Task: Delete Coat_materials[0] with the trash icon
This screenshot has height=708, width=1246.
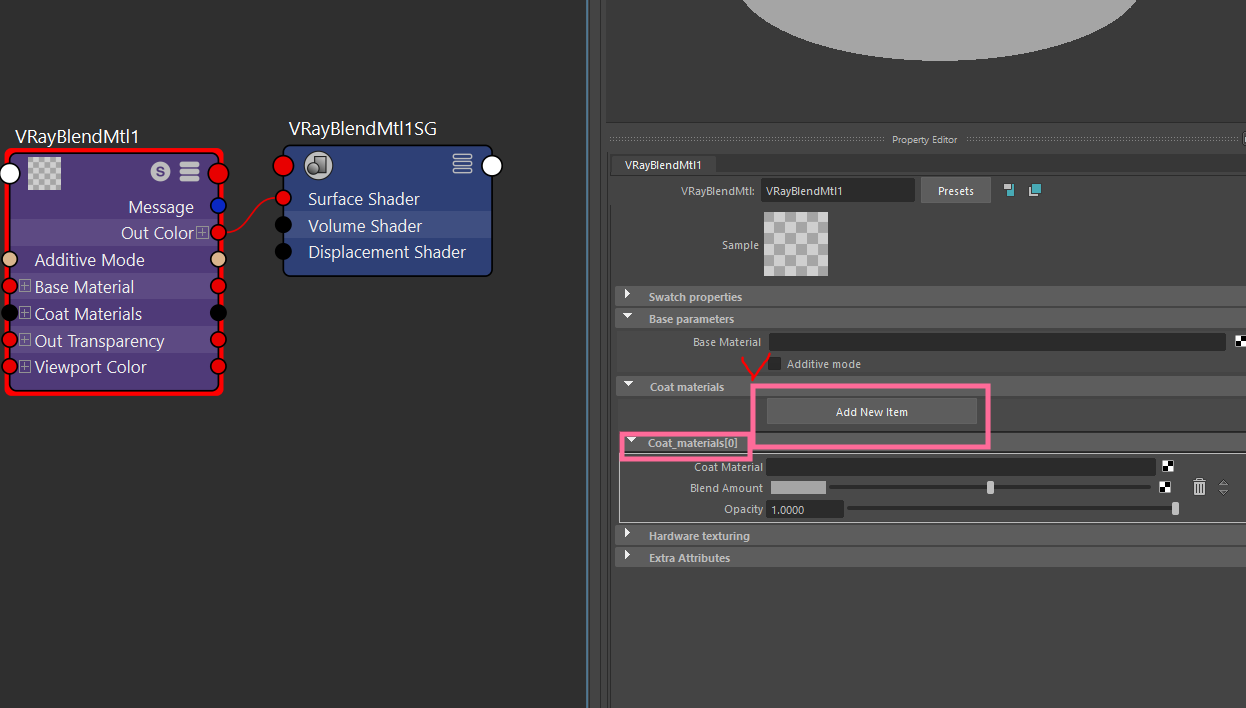Action: click(1199, 487)
